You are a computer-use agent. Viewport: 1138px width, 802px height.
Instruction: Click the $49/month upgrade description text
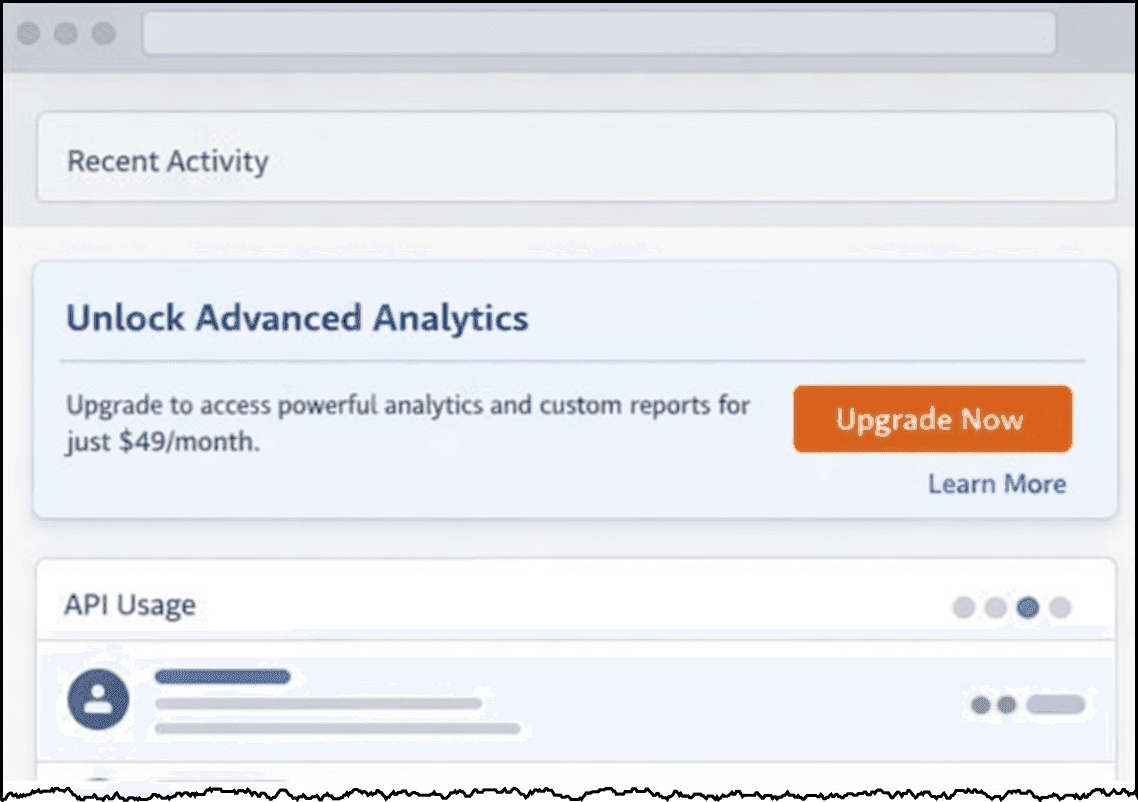click(407, 423)
